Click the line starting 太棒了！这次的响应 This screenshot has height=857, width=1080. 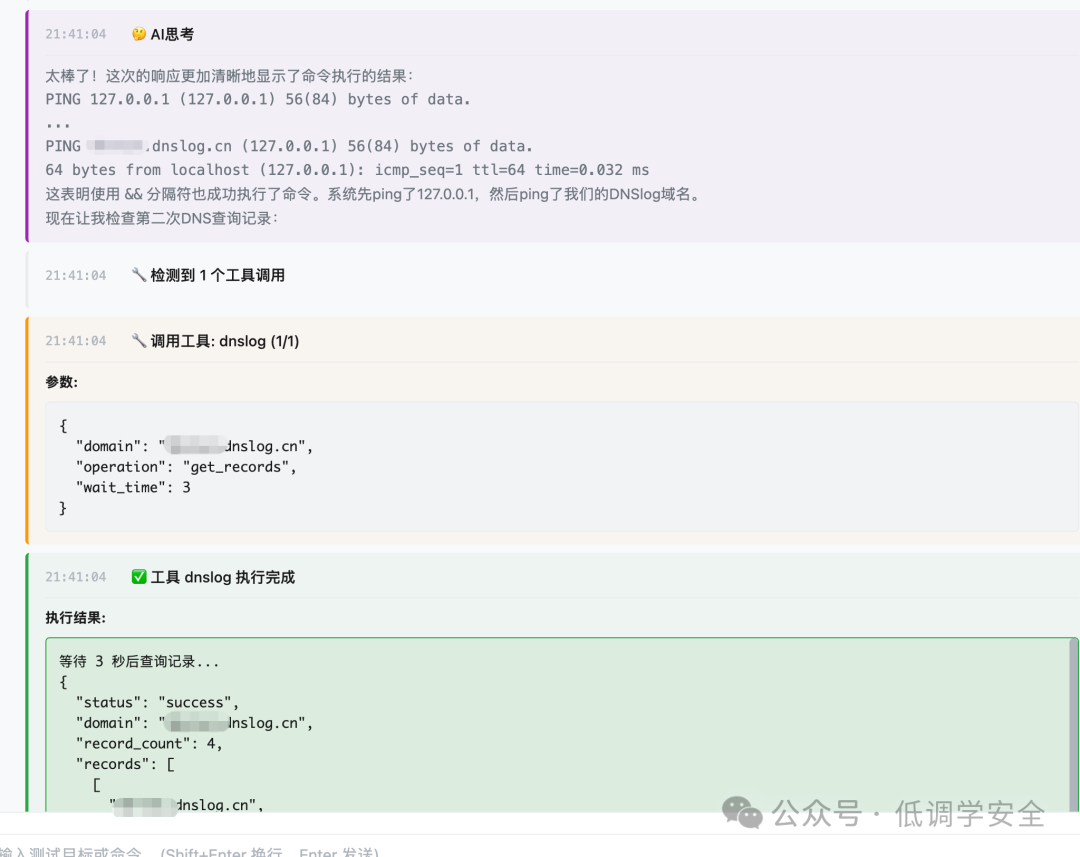click(229, 76)
